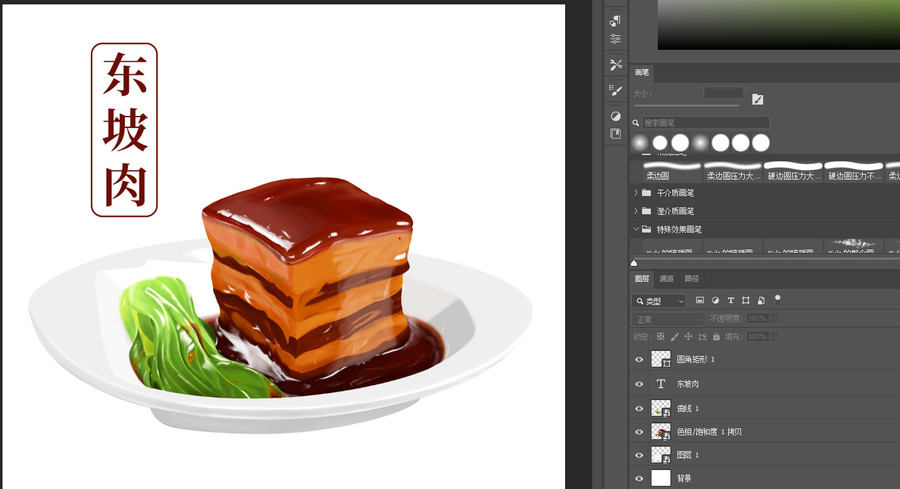Click lock position move icon

[688, 336]
